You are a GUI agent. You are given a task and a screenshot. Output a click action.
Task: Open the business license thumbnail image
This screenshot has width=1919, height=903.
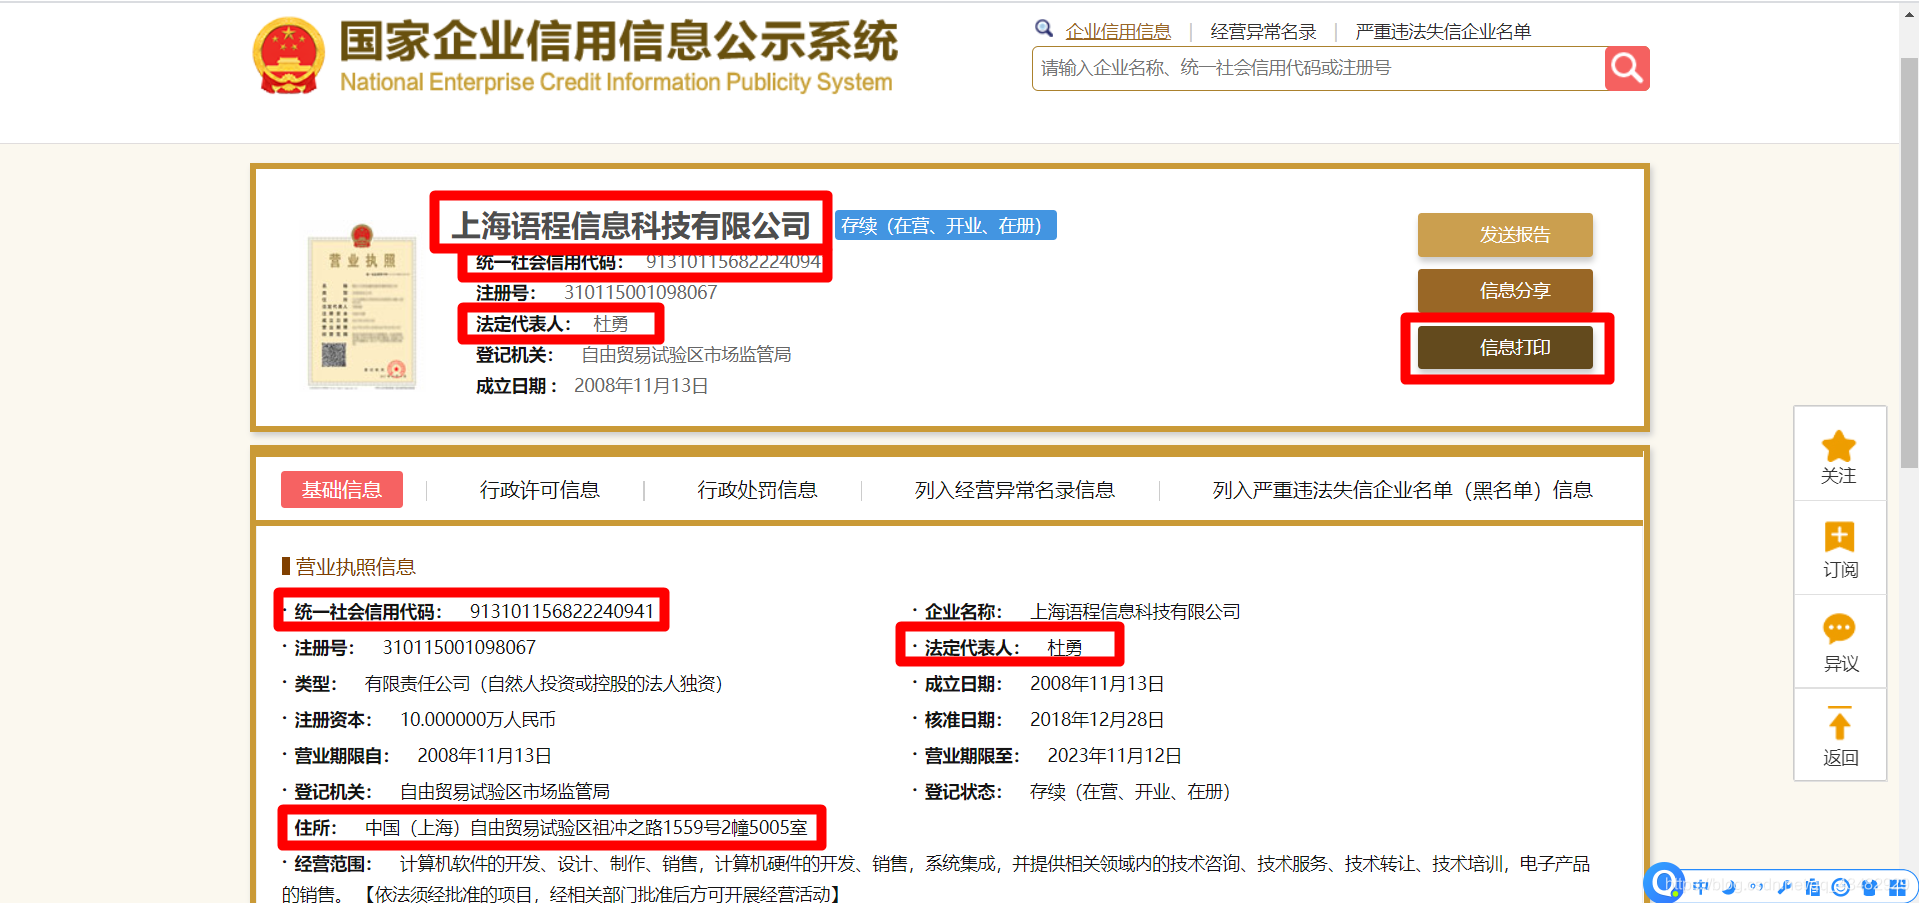[361, 306]
